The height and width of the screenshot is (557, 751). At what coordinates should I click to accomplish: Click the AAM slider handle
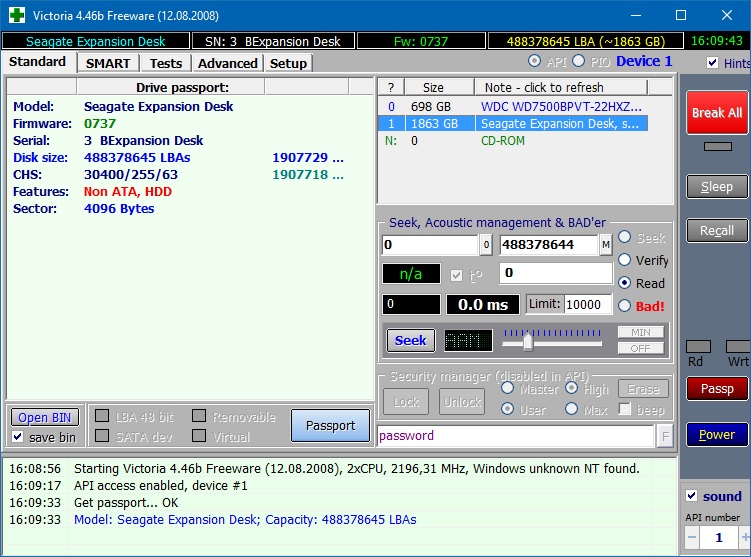[x=528, y=342]
